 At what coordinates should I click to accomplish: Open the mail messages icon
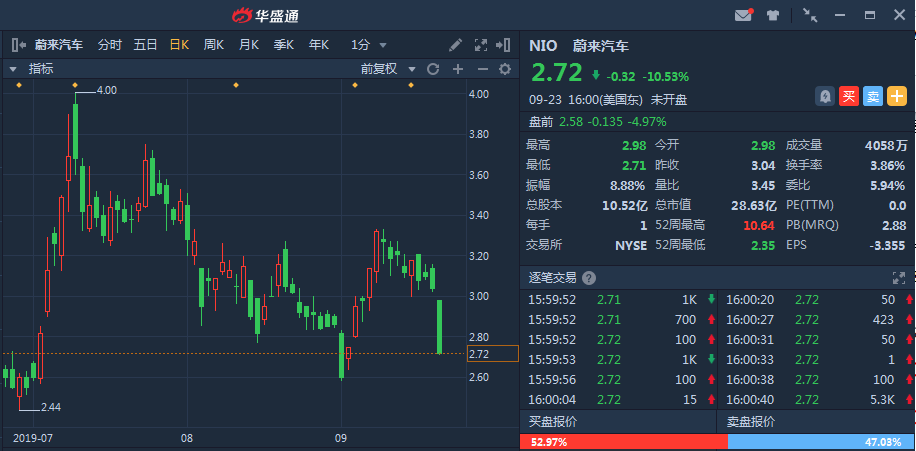point(743,15)
